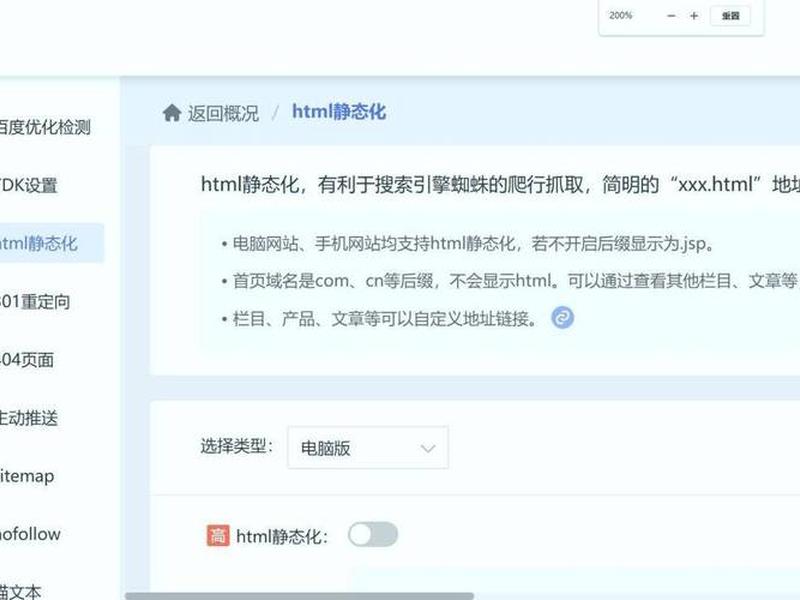Image resolution: width=800 pixels, height=600 pixels.
Task: Click the description line starting html静态化，有利于
Action: tap(500, 184)
